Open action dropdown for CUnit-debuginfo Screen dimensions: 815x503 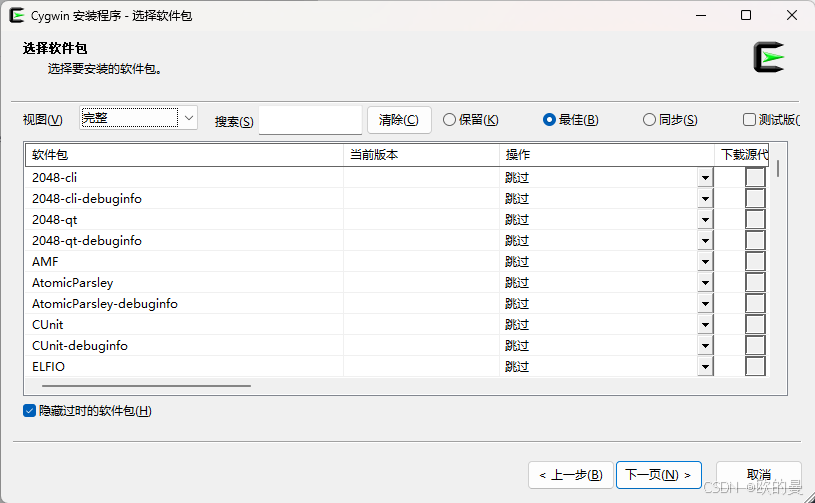coord(705,346)
